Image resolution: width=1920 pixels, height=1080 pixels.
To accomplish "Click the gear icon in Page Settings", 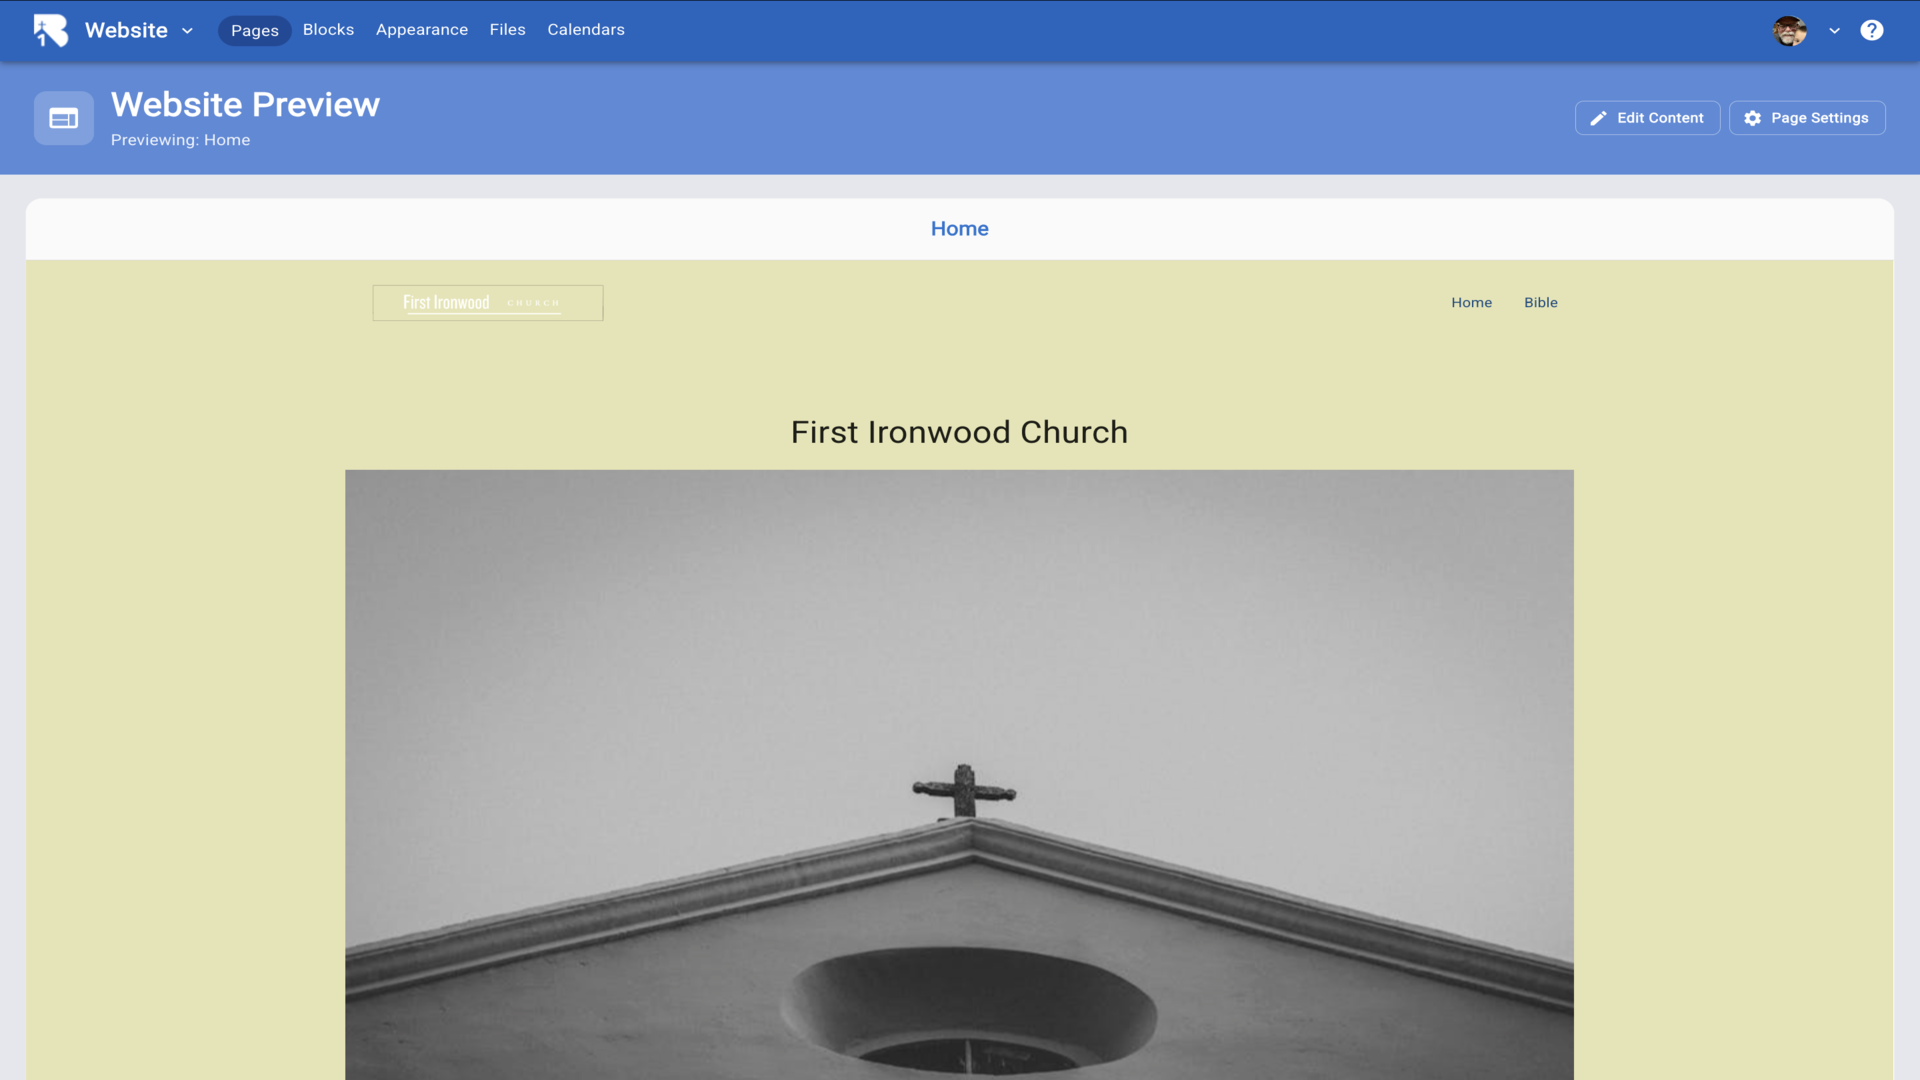I will pyautogui.click(x=1752, y=118).
